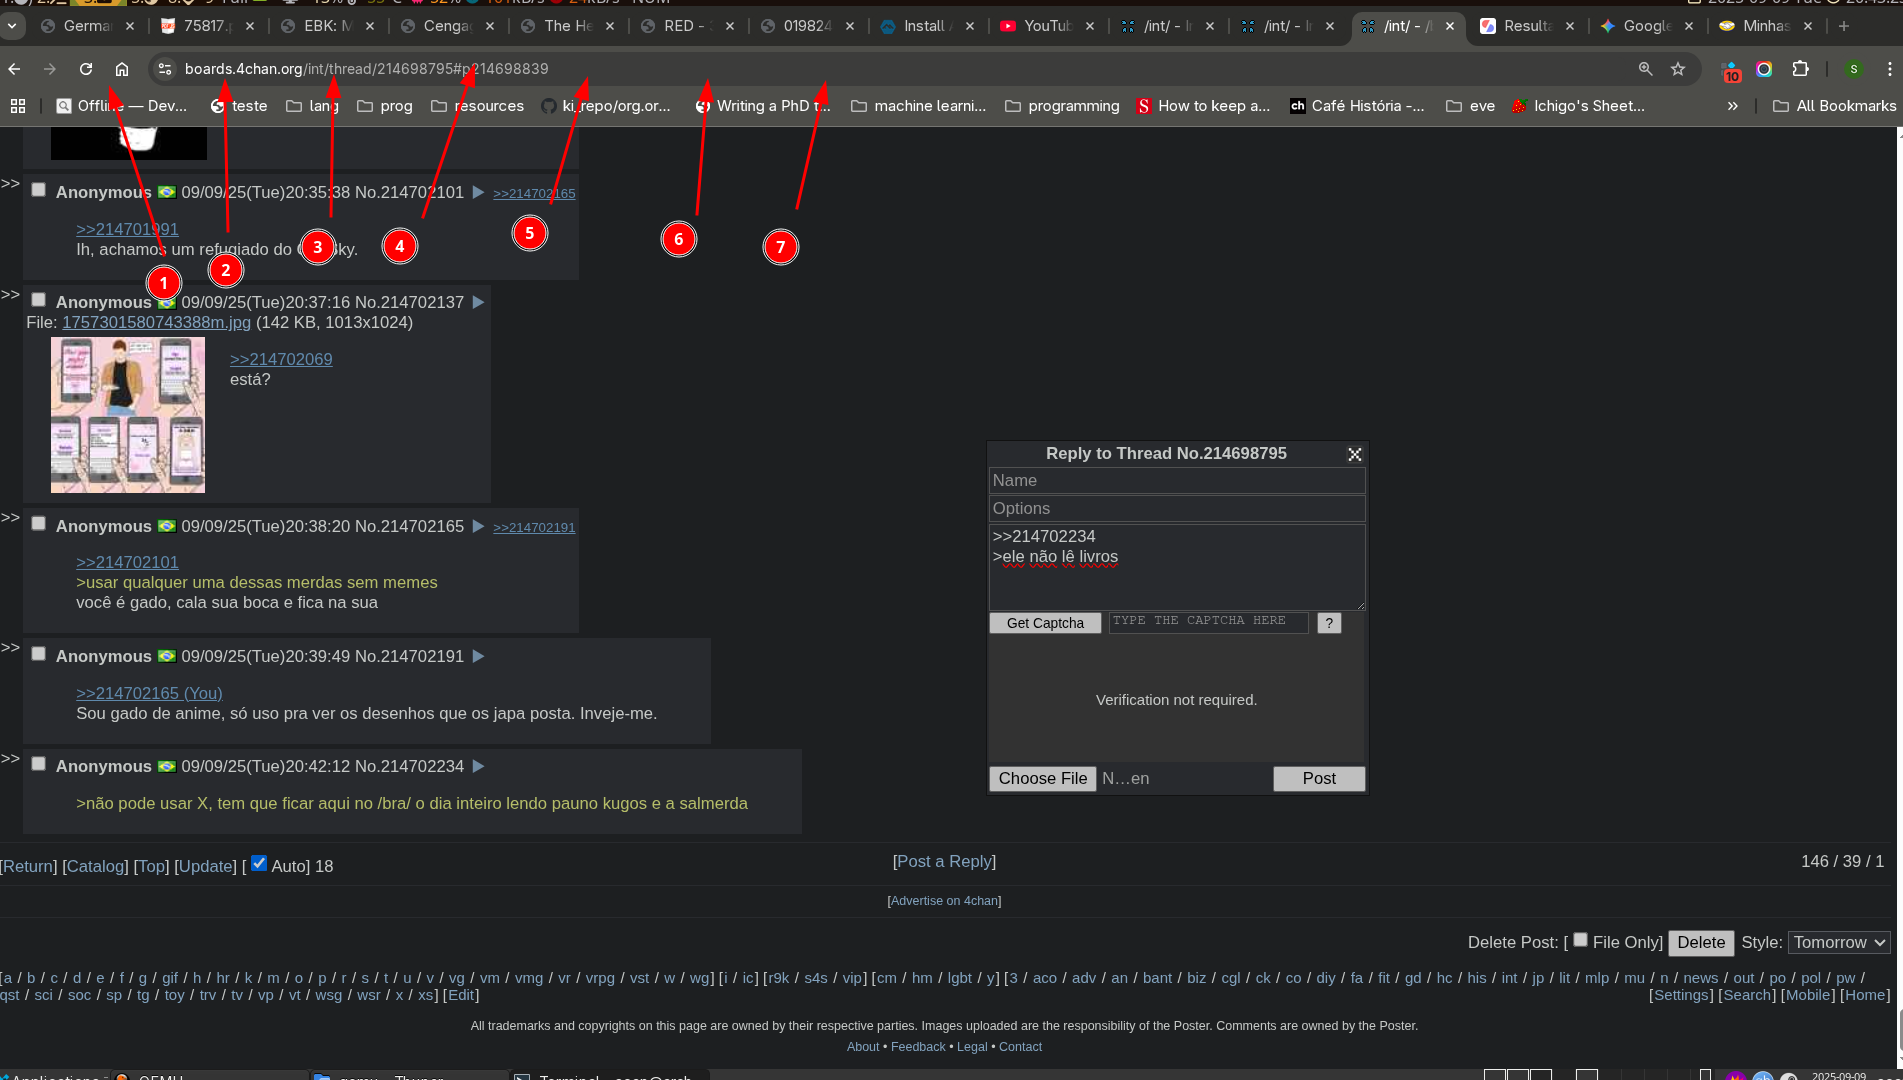
Task: Open the Café História bookmark
Action: point(1357,106)
